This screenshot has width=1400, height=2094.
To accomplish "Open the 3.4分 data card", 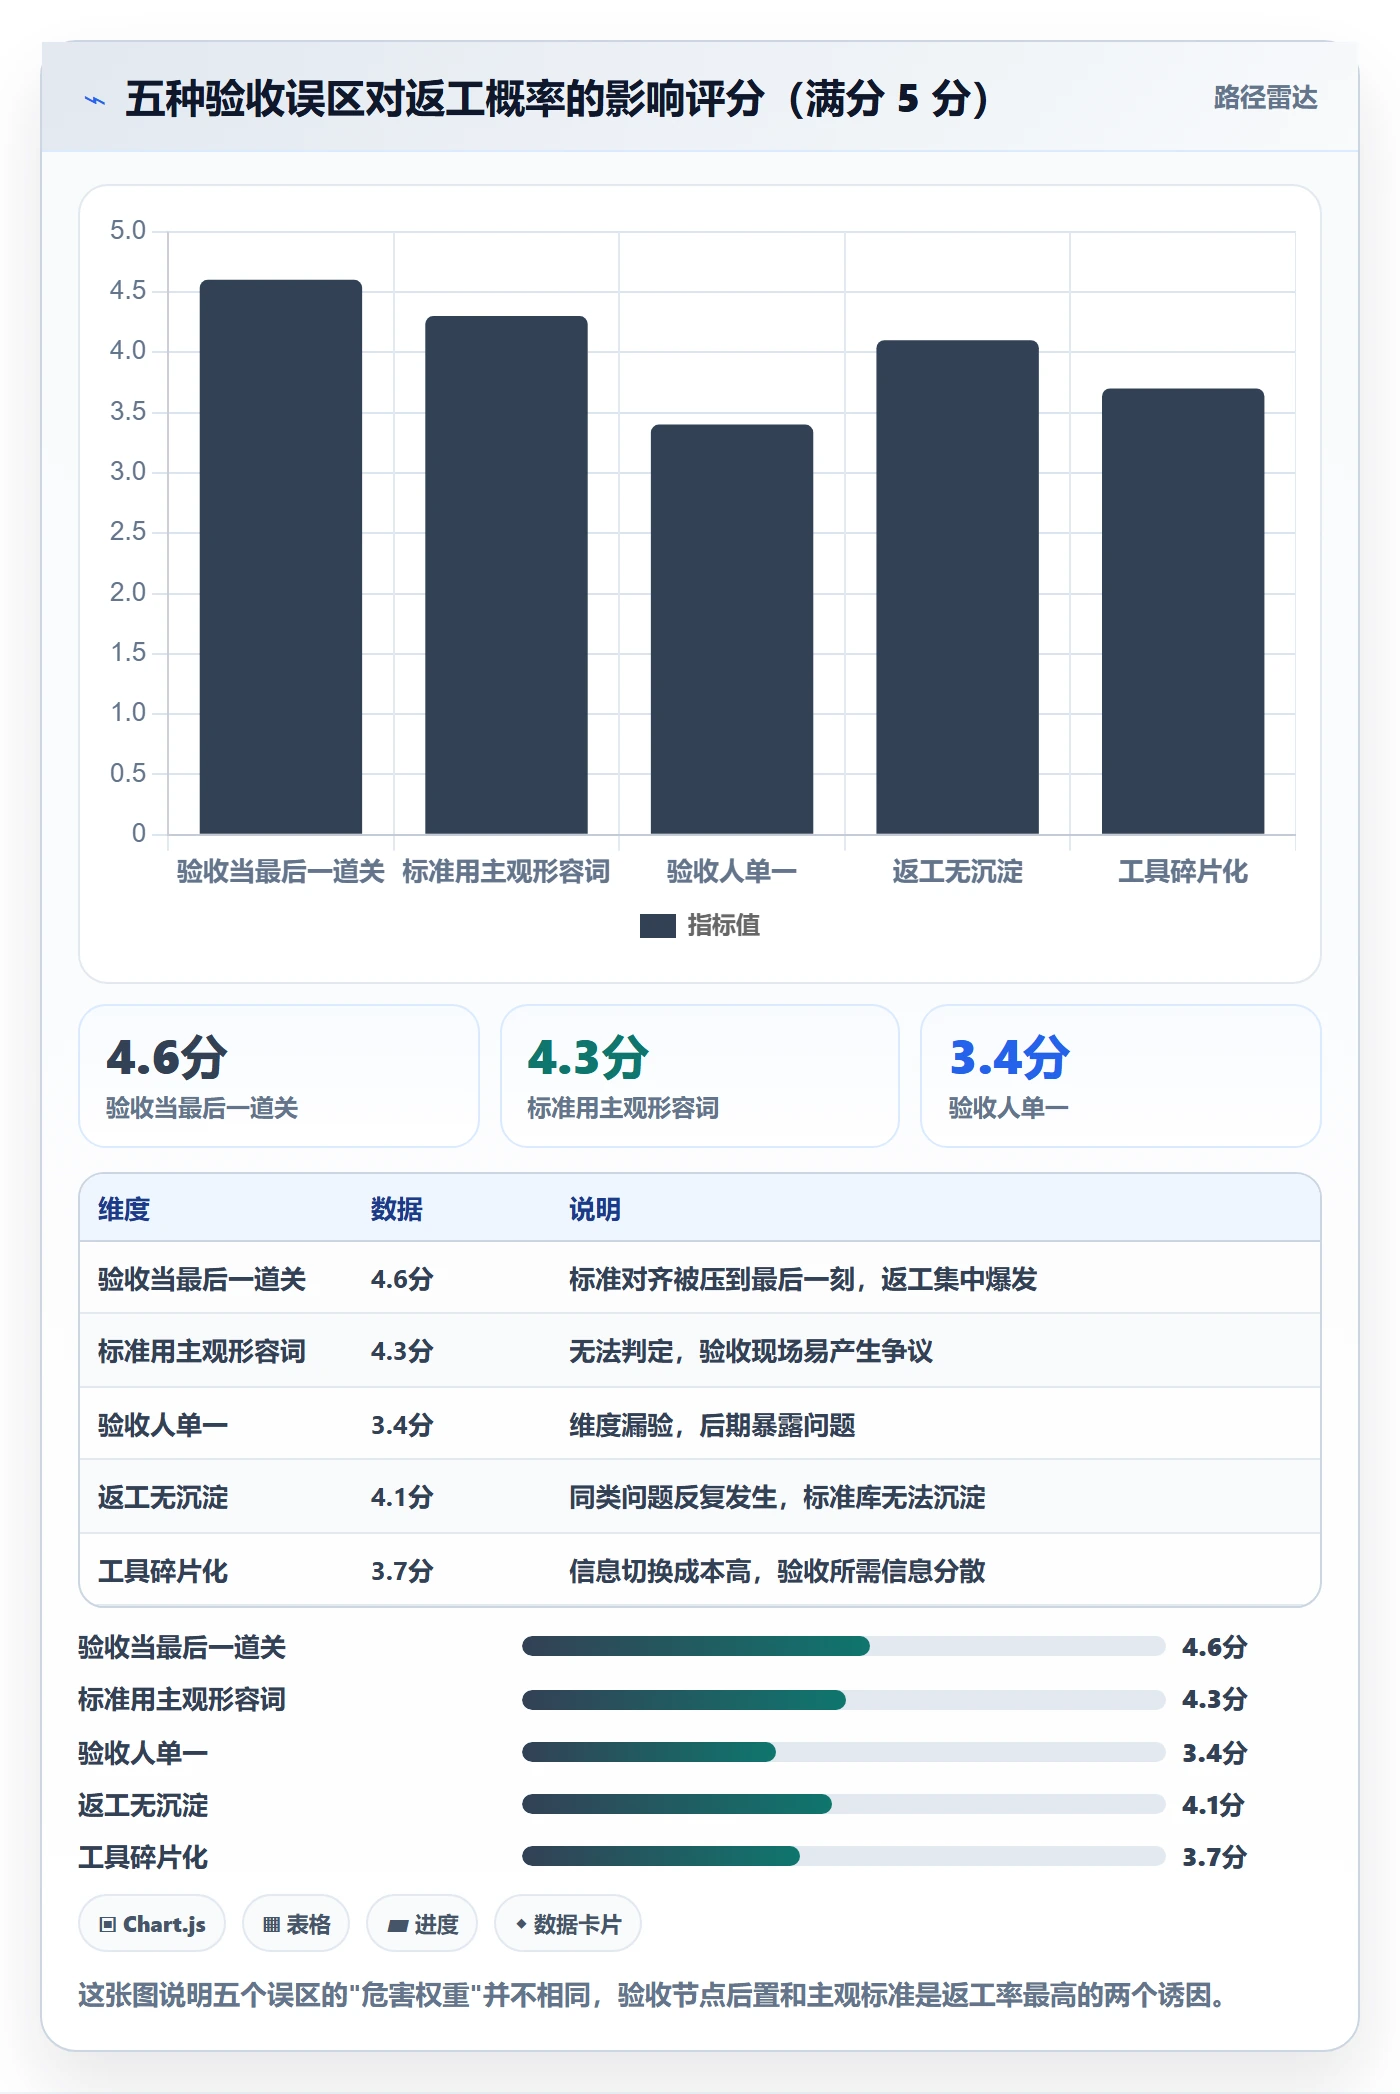I will [x=1121, y=1076].
